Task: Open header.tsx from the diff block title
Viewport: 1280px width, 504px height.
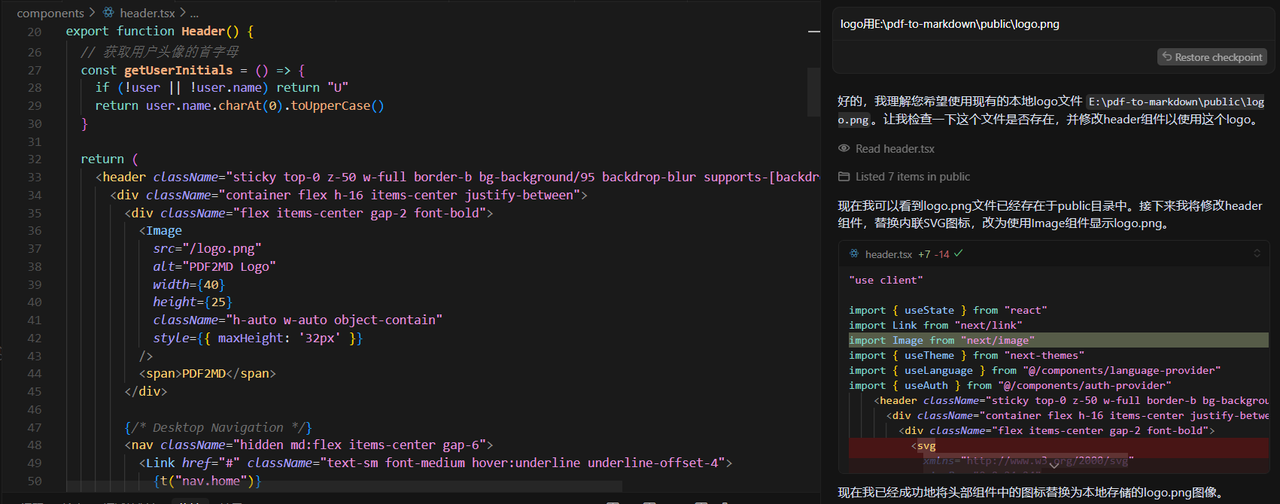Action: coord(888,255)
